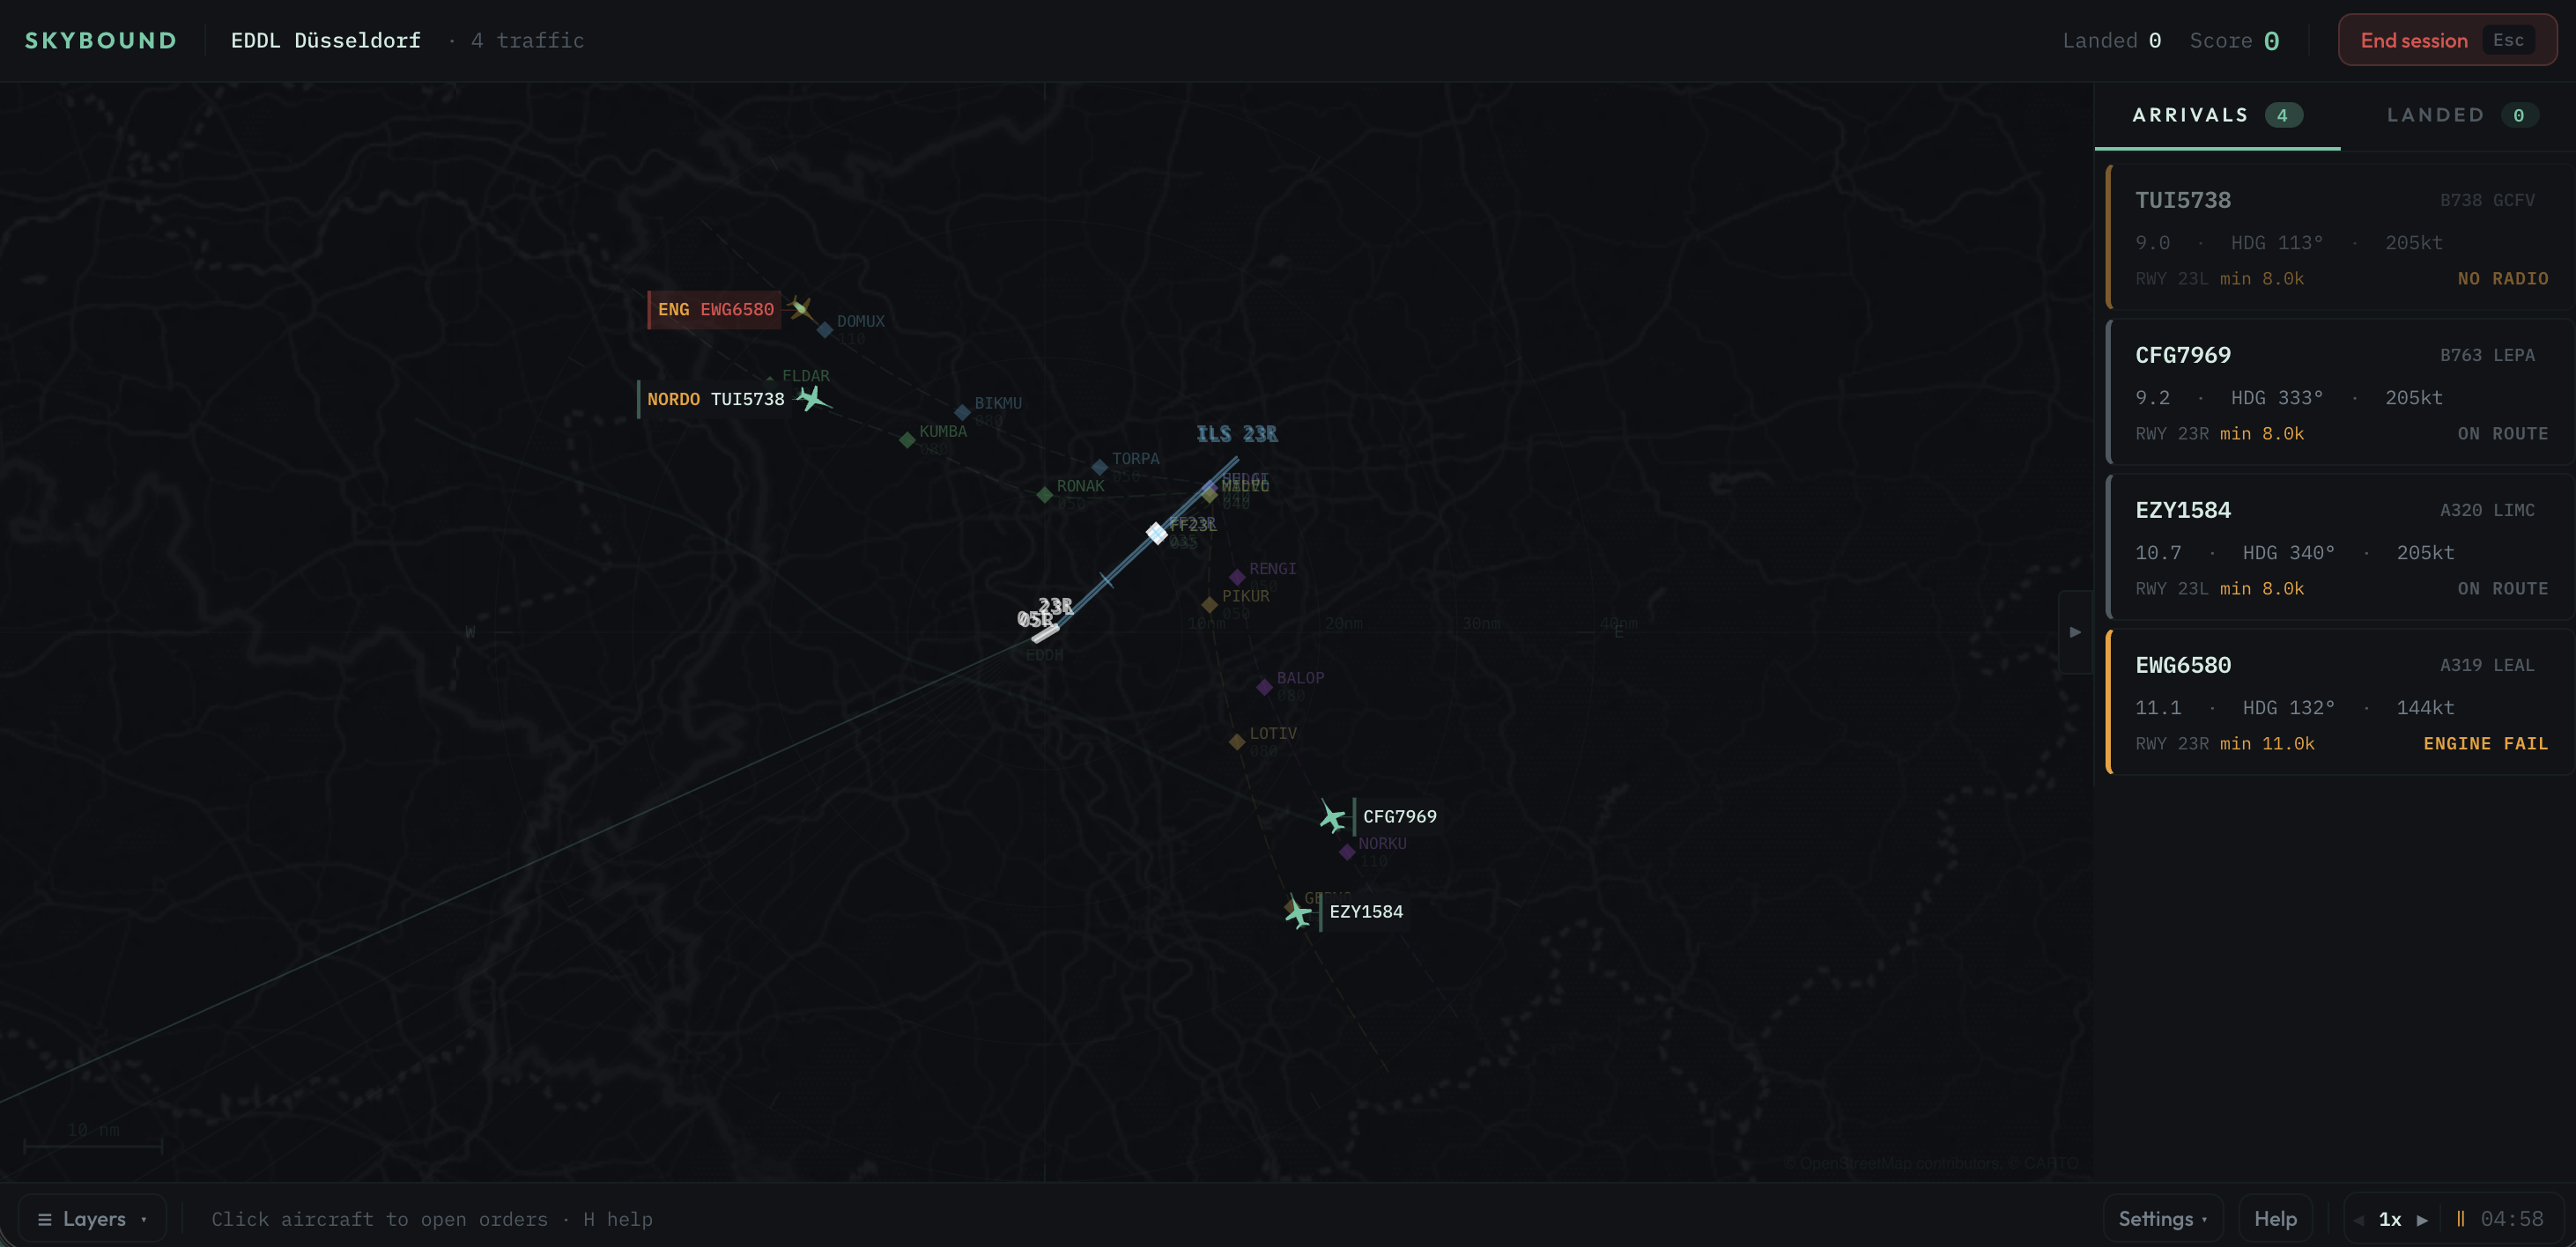This screenshot has width=2576, height=1247.
Task: Decrease simulation speed with the left arrow
Action: click(2358, 1219)
